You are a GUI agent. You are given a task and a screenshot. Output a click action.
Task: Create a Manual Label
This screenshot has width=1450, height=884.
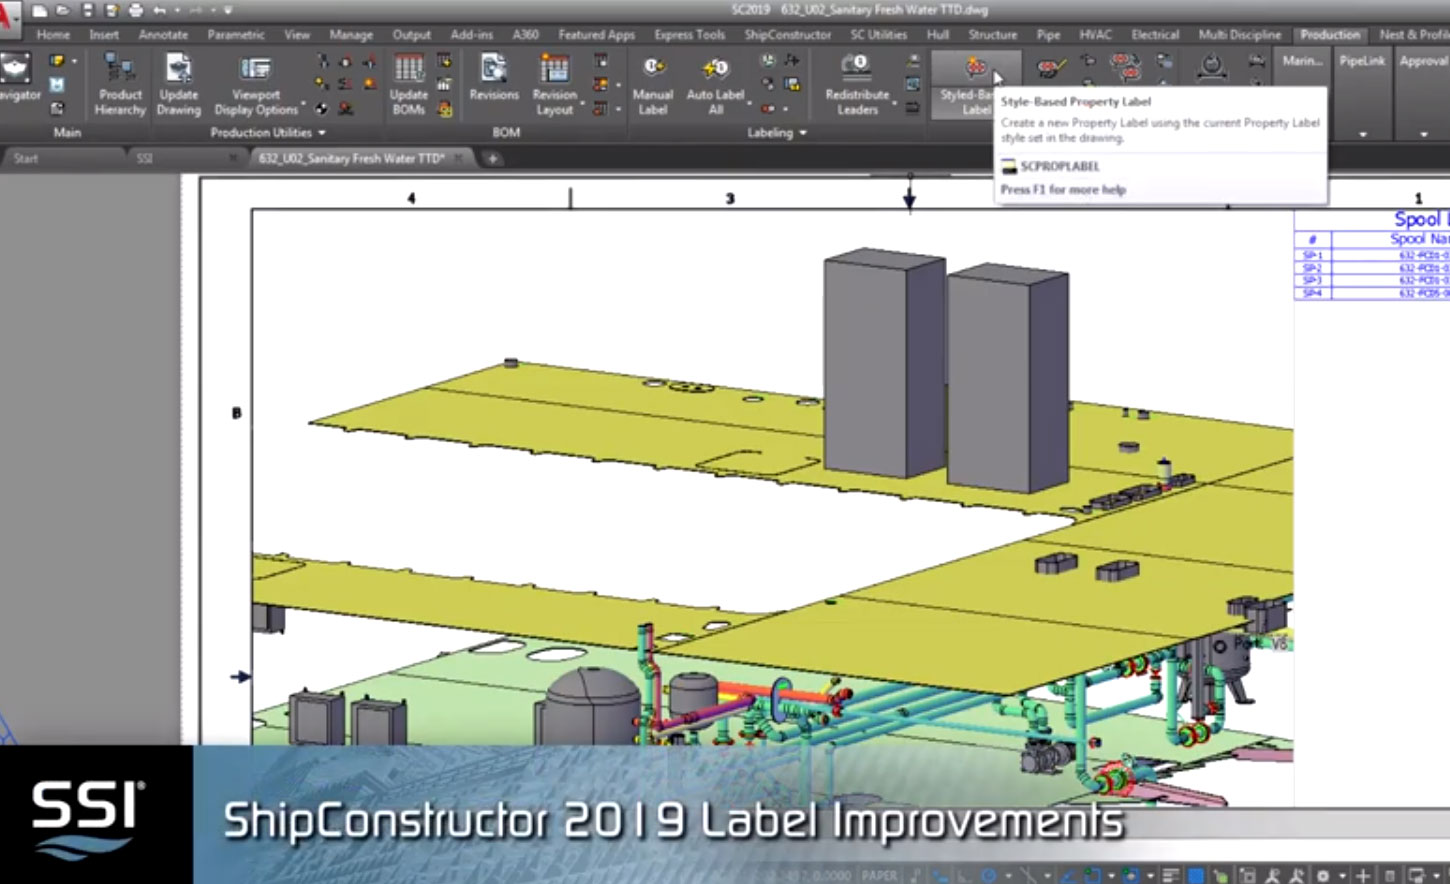click(653, 85)
